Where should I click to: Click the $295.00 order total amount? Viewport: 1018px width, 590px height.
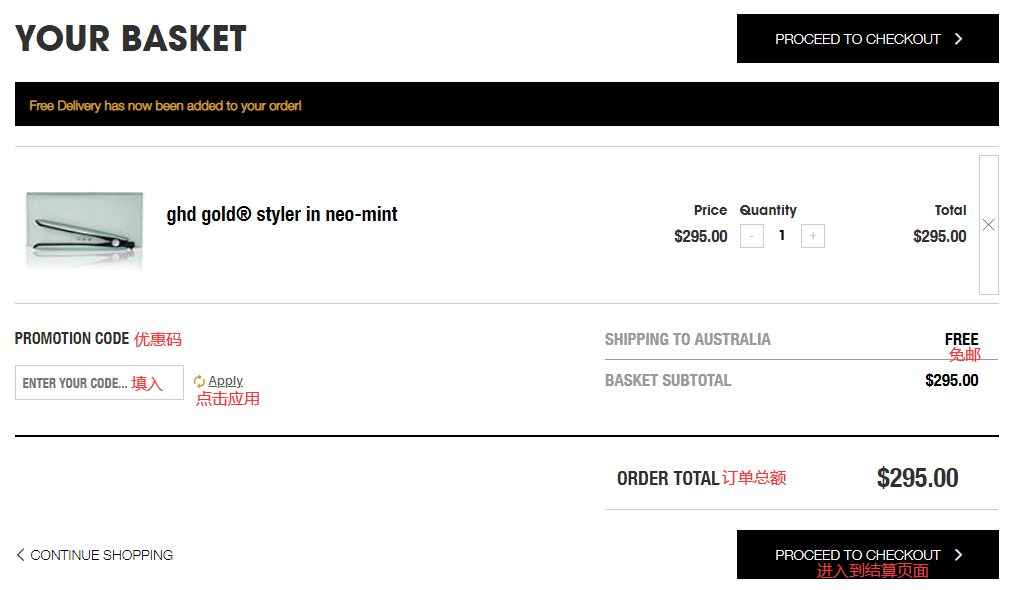pyautogui.click(x=917, y=478)
